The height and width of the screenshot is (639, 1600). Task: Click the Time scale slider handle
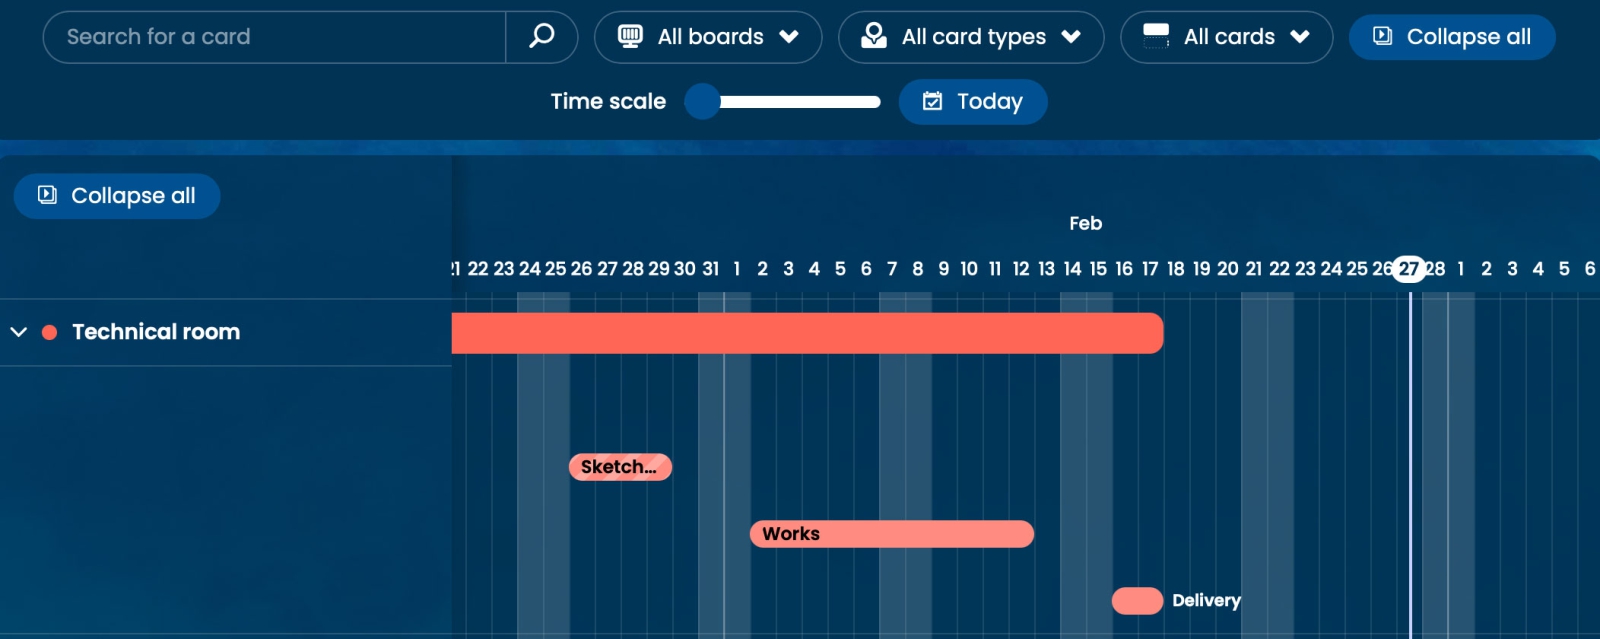click(702, 101)
